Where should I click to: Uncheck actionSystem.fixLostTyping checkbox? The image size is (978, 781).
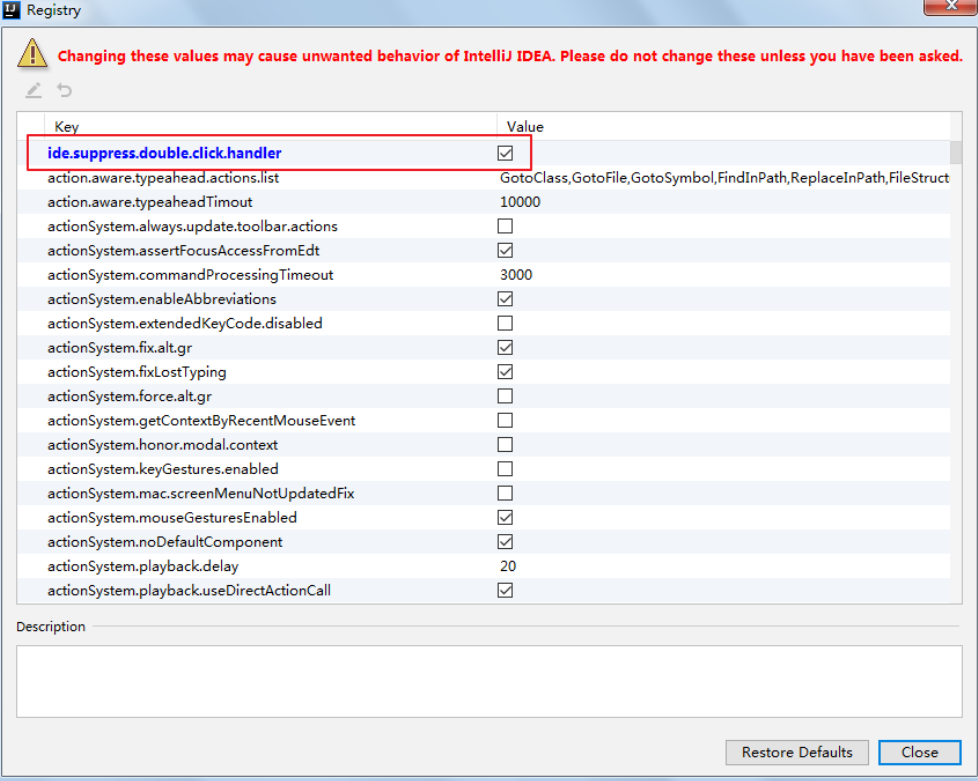tap(505, 372)
